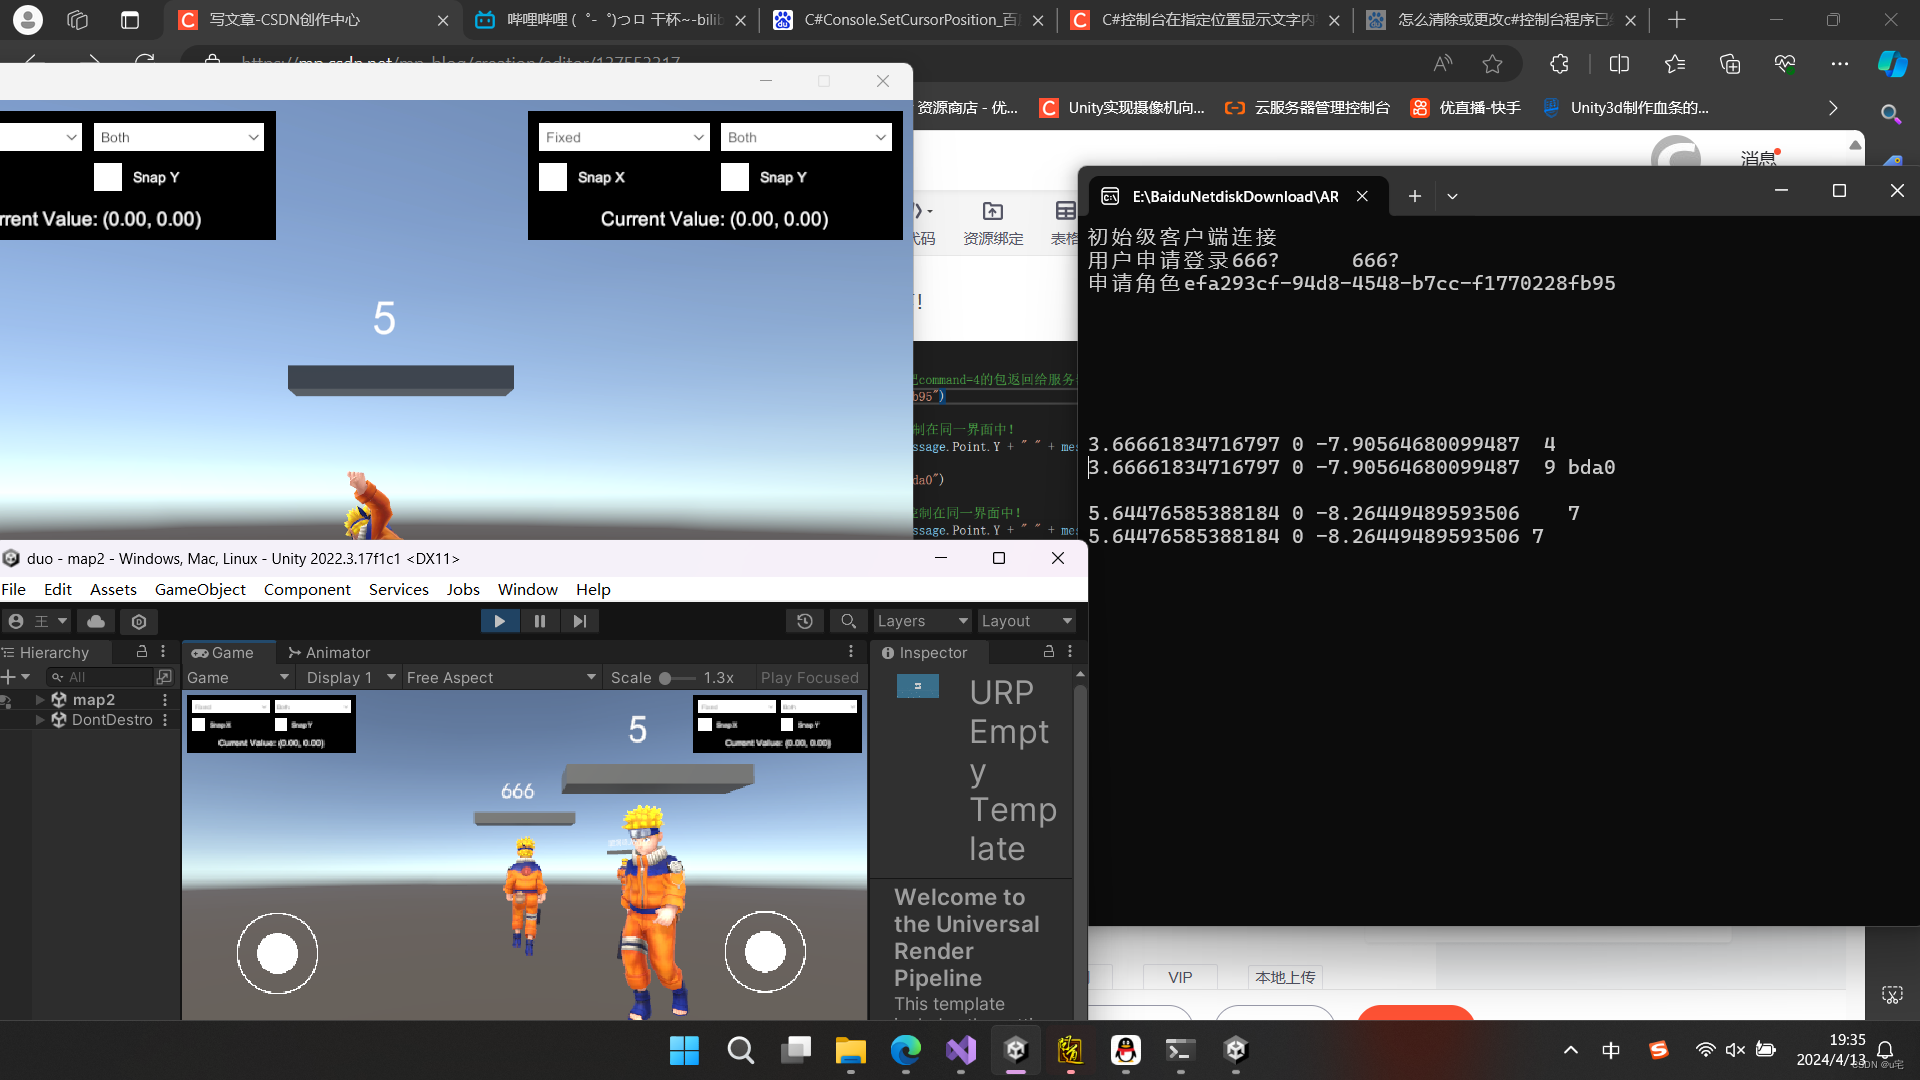Enable the Snap Y checkbox
The height and width of the screenshot is (1080, 1920).
pyautogui.click(x=735, y=177)
